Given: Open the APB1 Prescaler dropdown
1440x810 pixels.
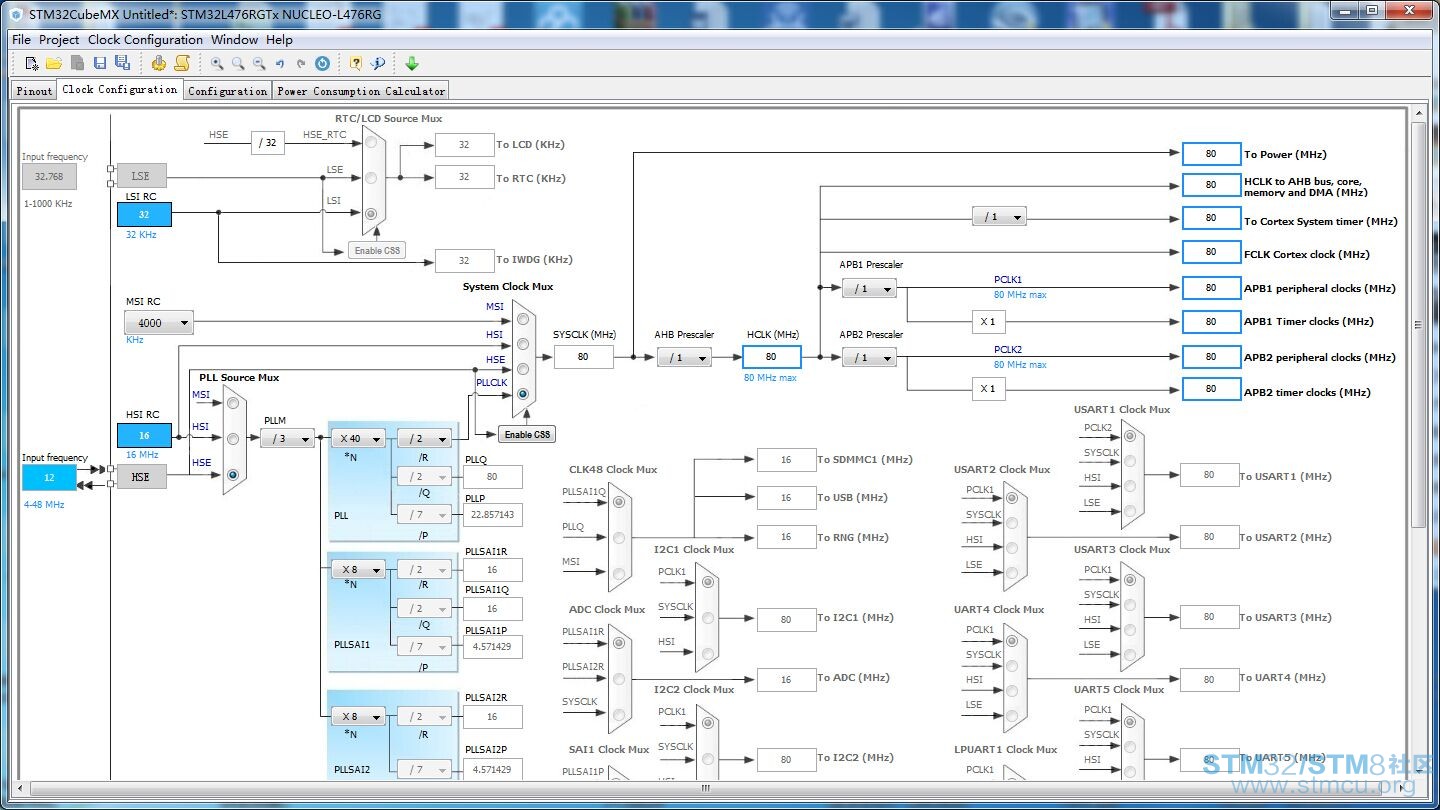Looking at the screenshot, I should point(868,288).
